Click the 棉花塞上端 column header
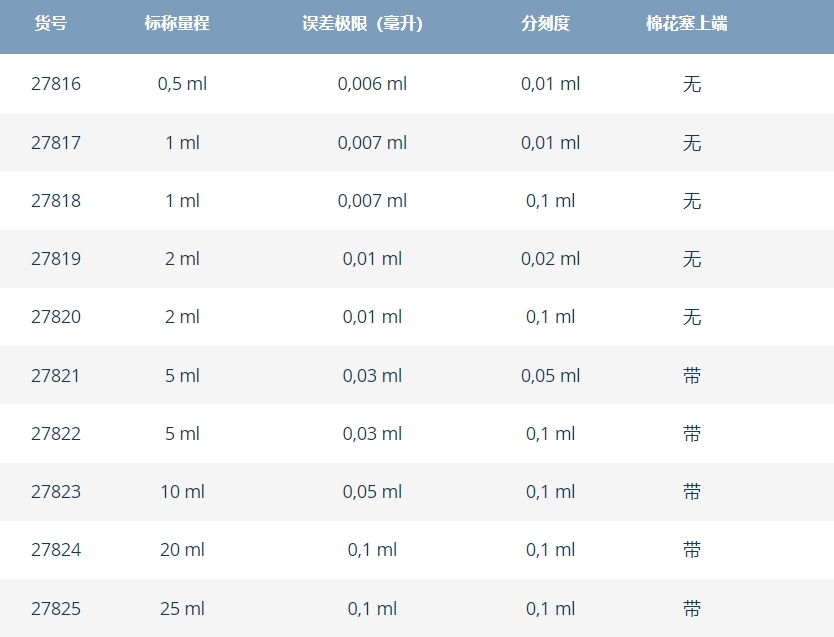 tap(686, 23)
